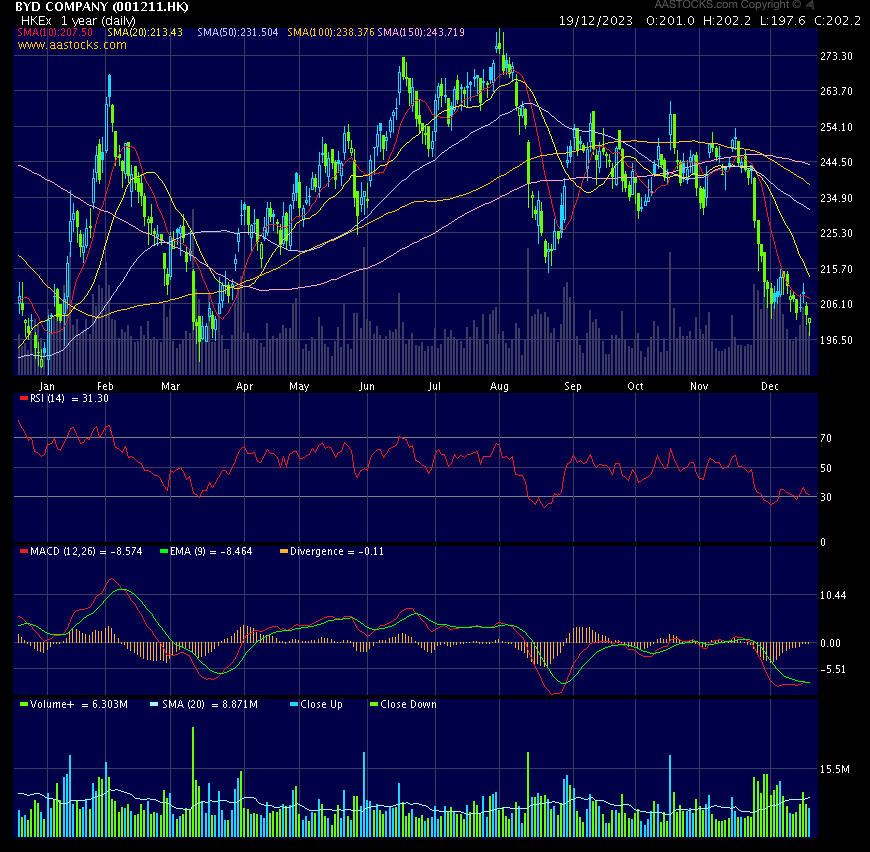The height and width of the screenshot is (852, 870).
Task: Select the SMA(10):207.50 legend text
Action: 55,32
